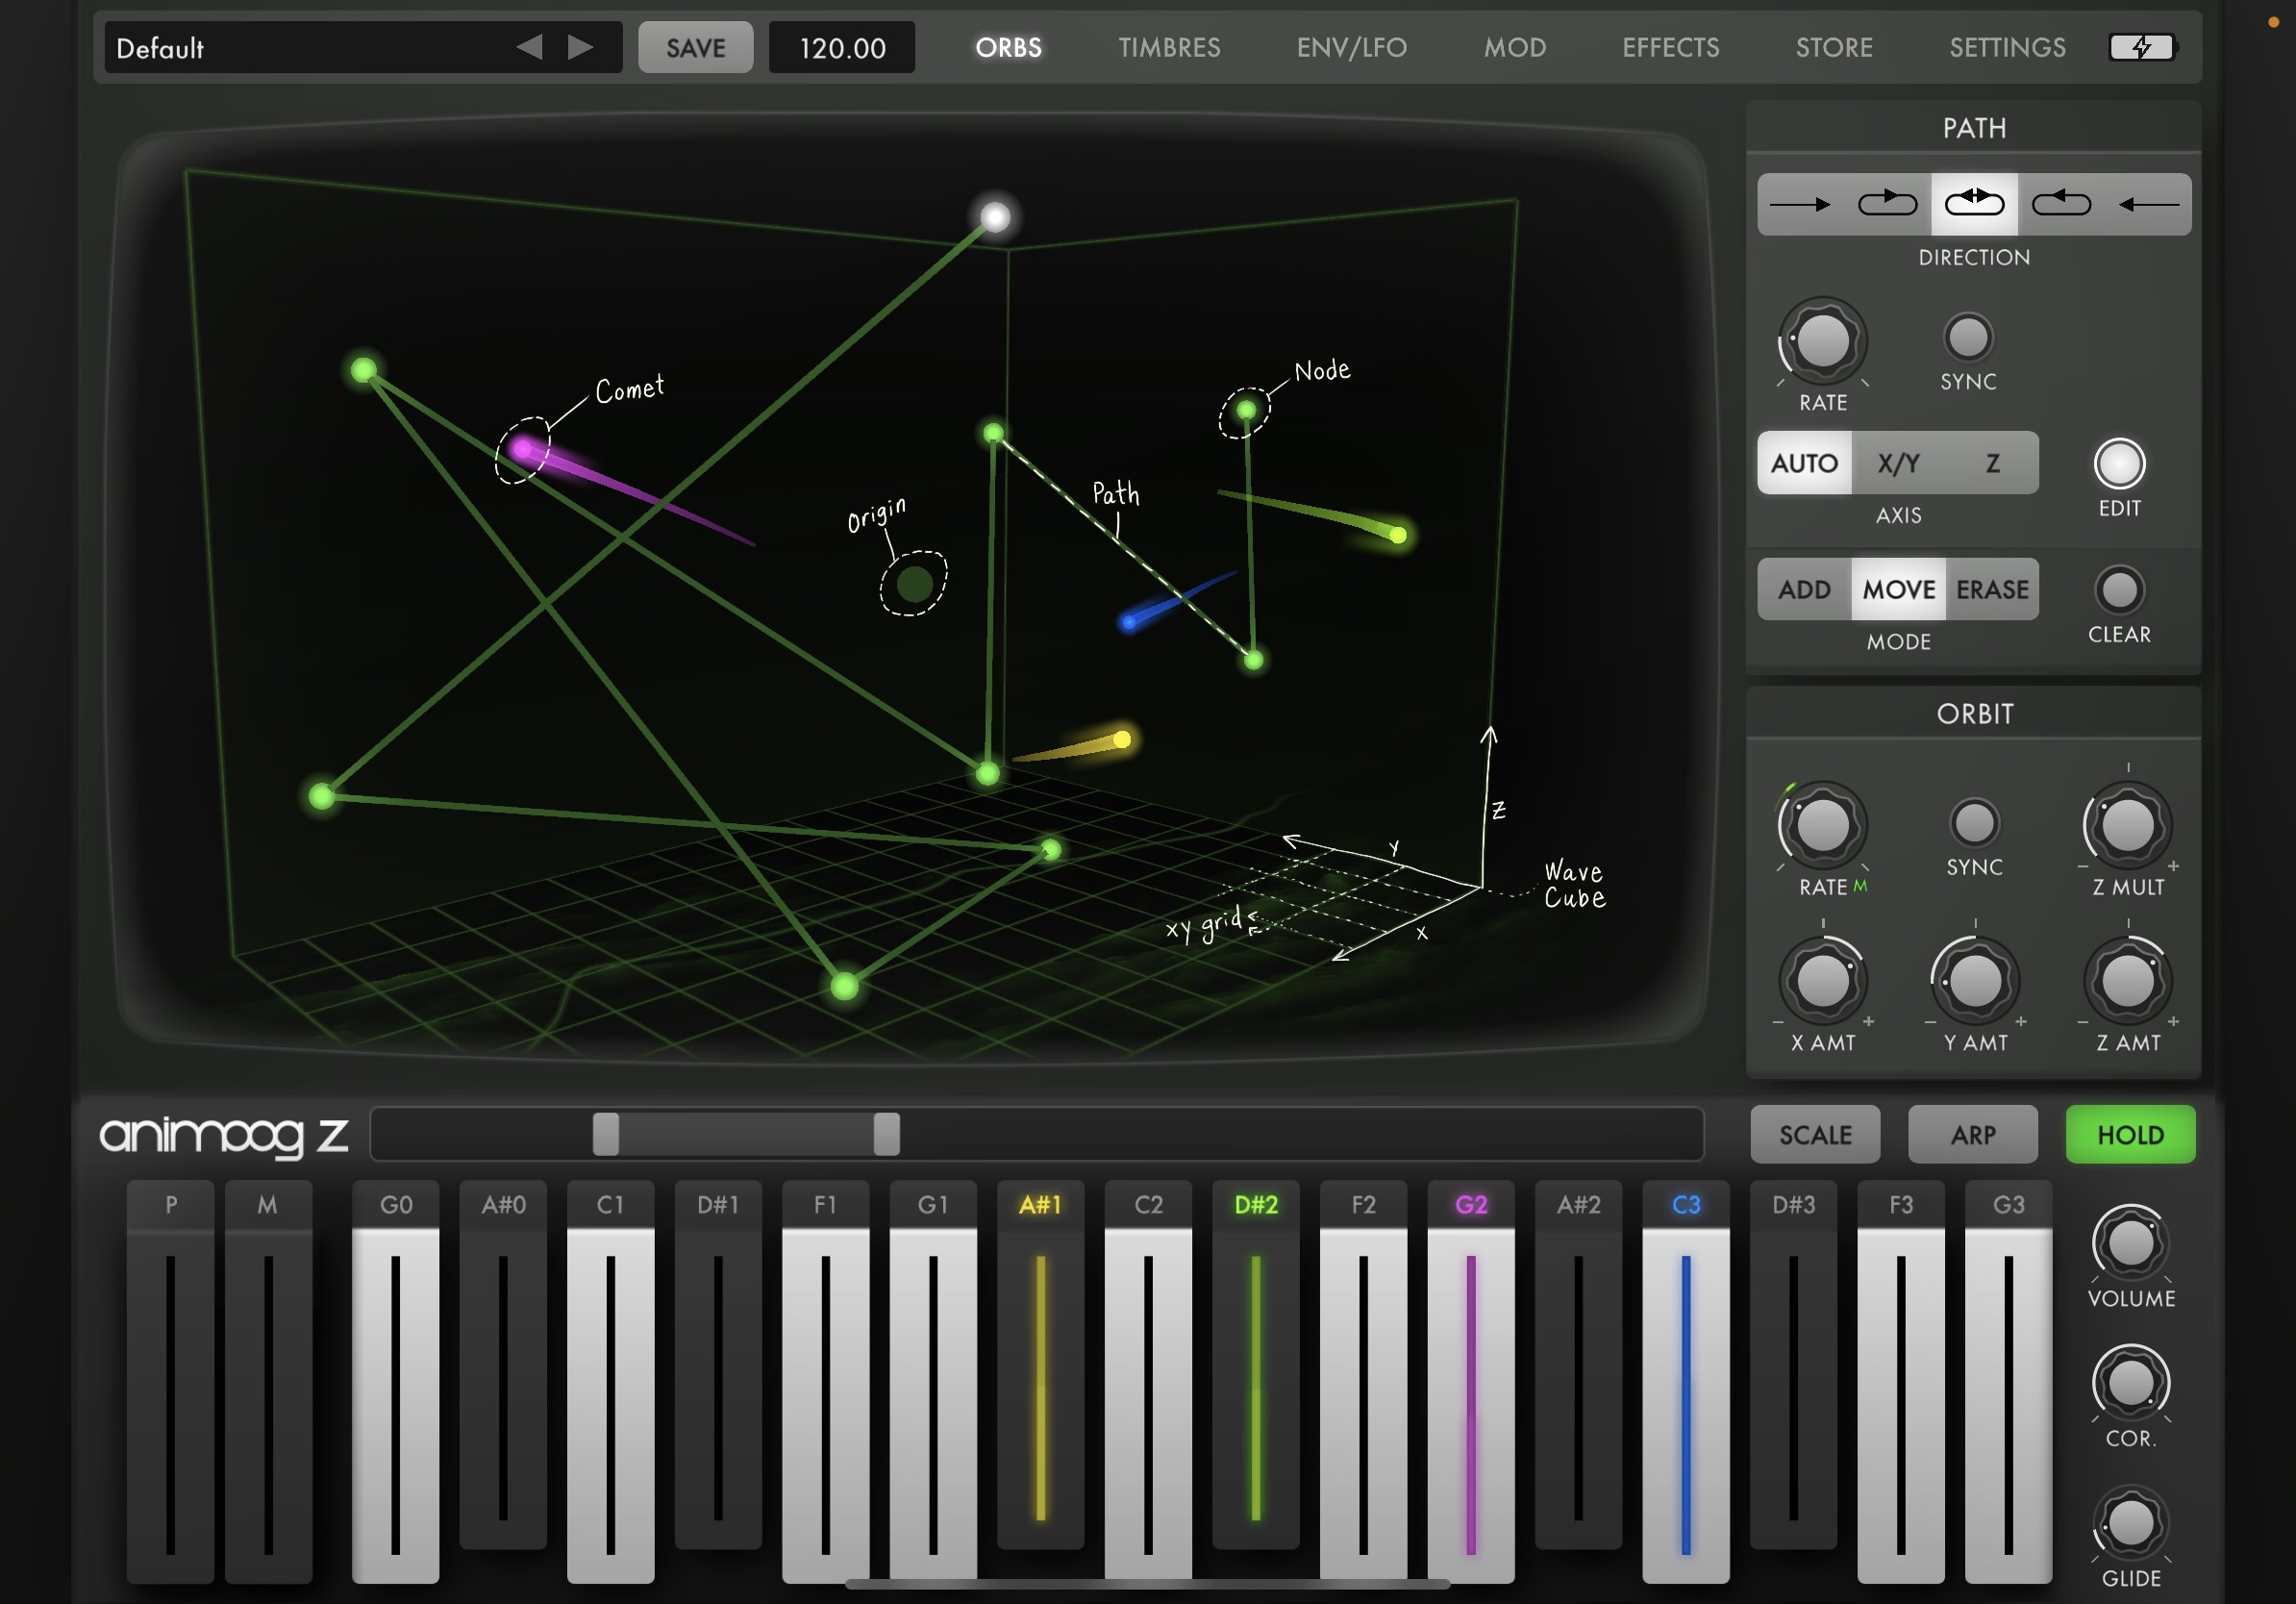Play the C1 key
Screen dimensions: 2296x1604
pos(610,1381)
